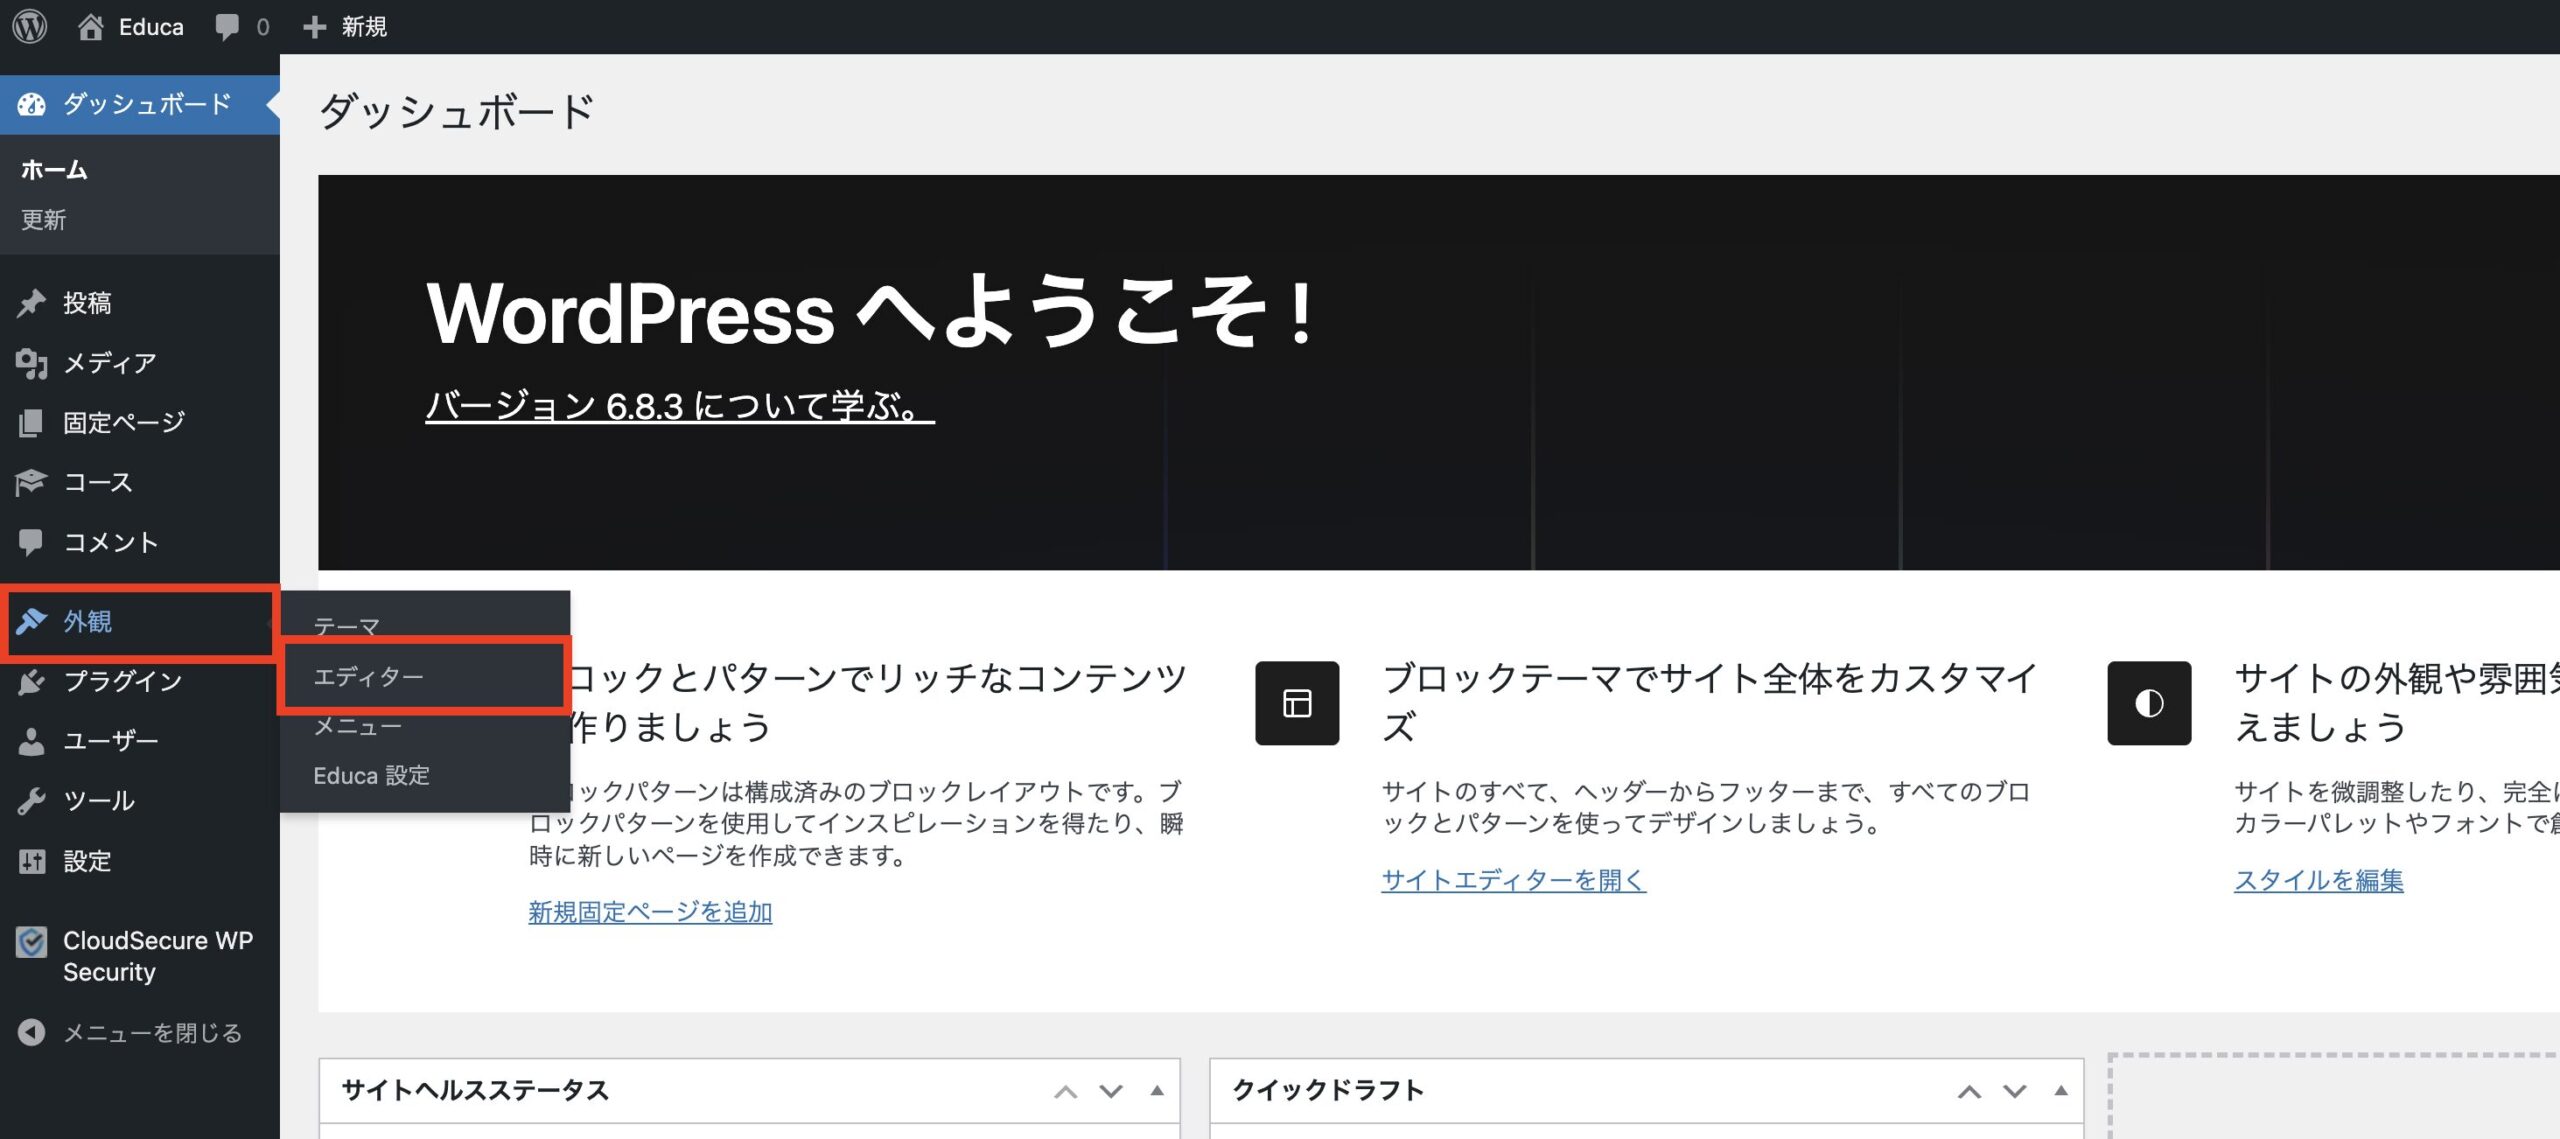The height and width of the screenshot is (1139, 2560).
Task: Choose Educa 設定 from the submenu
Action: pyautogui.click(x=371, y=775)
